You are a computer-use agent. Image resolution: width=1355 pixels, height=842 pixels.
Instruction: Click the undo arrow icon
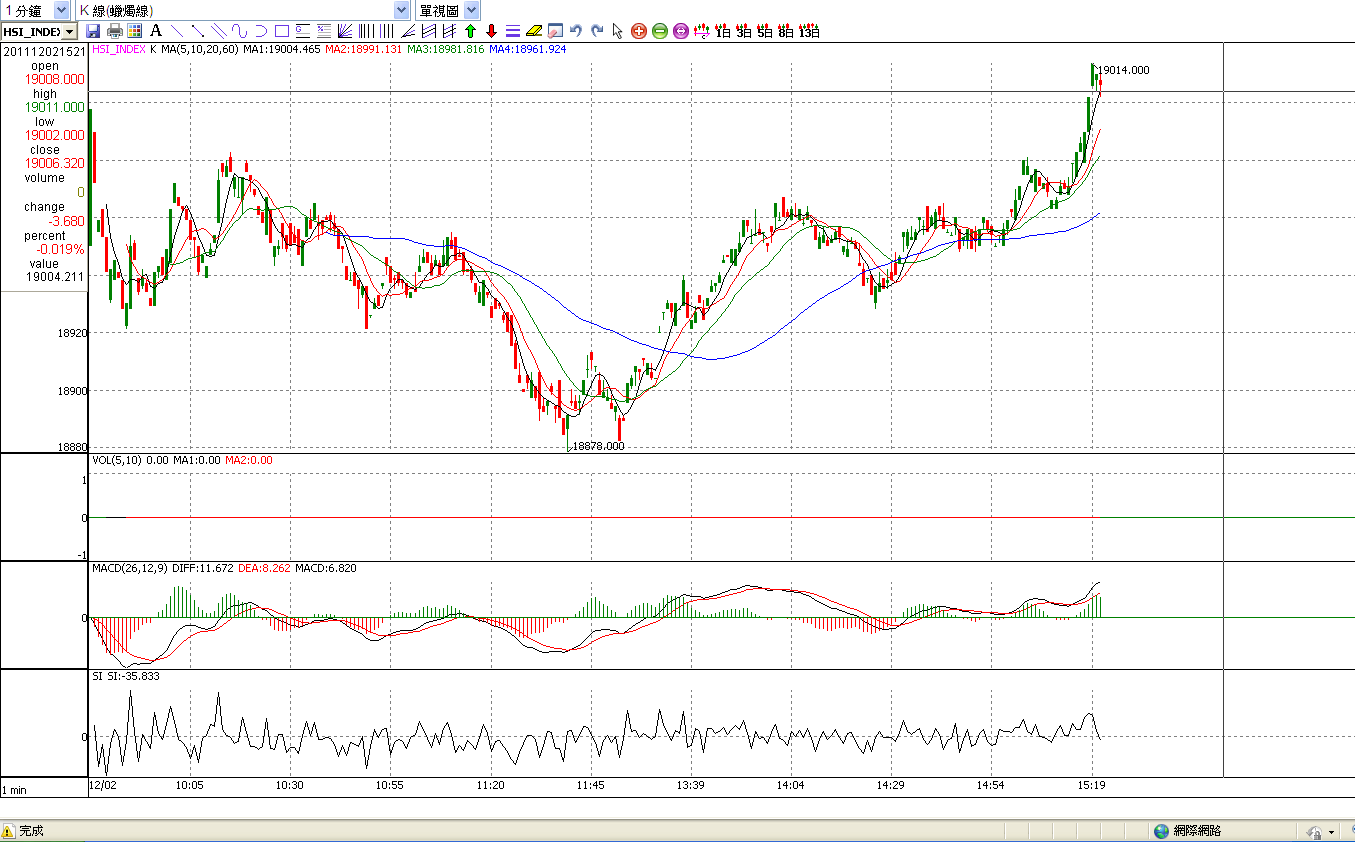point(576,31)
